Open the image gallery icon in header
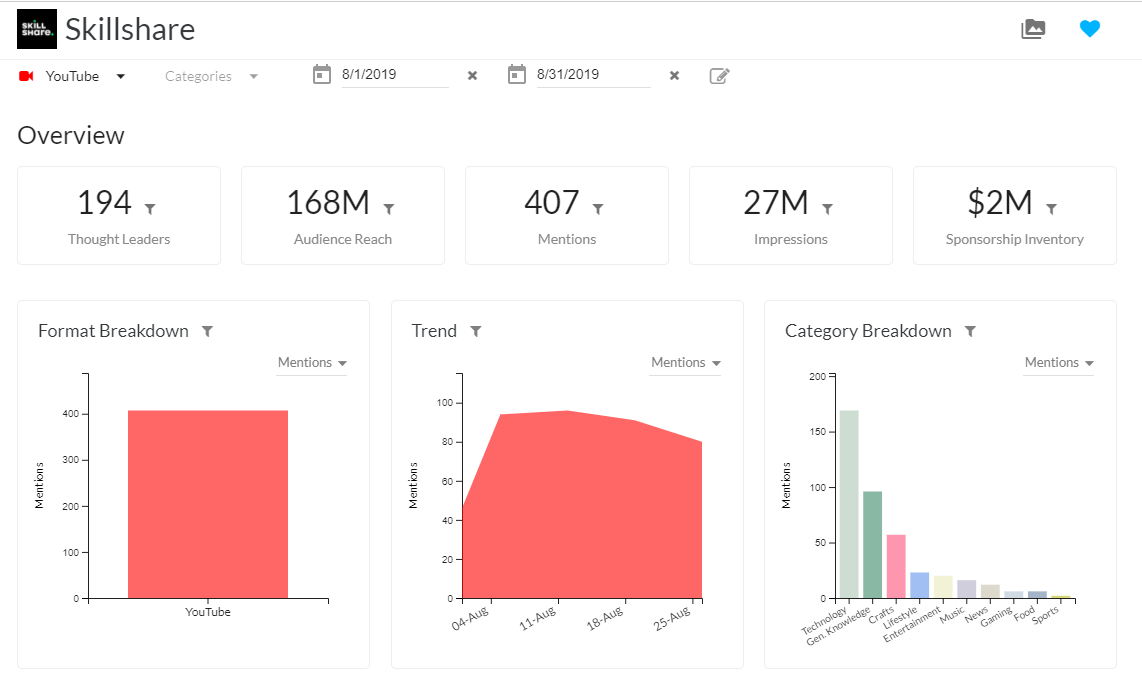 click(1033, 29)
